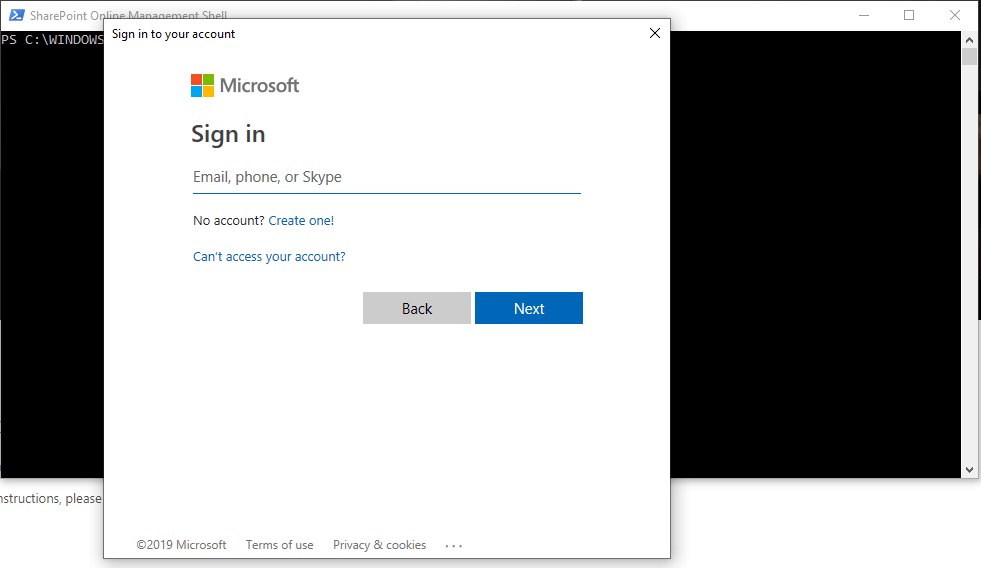The width and height of the screenshot is (981, 568).
Task: Click the SharePoint Online Management Shell title icon
Action: point(16,15)
